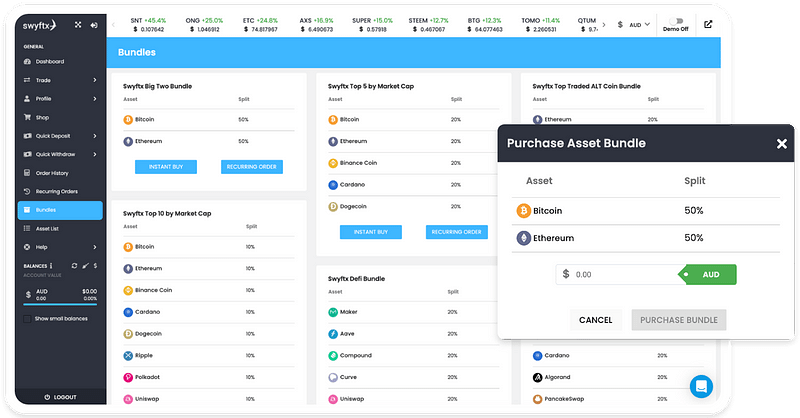Click Curve icon in Defi Bundle
The height and width of the screenshot is (418, 800).
click(333, 378)
